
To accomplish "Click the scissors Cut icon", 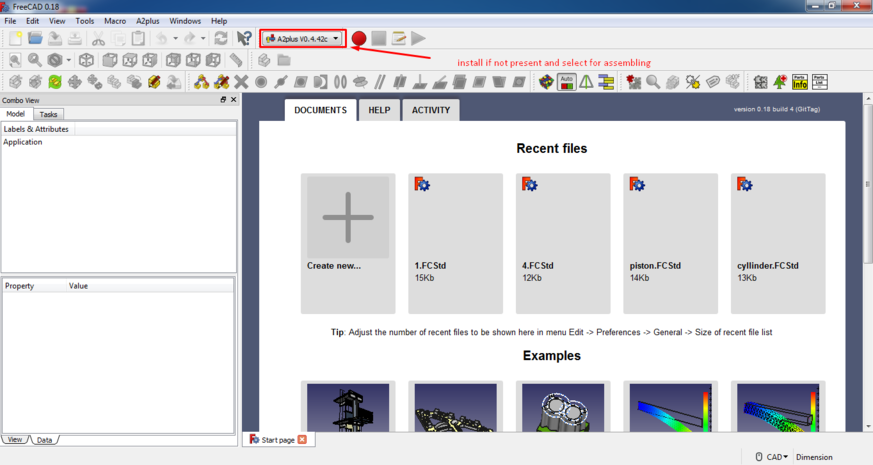I will click(98, 38).
